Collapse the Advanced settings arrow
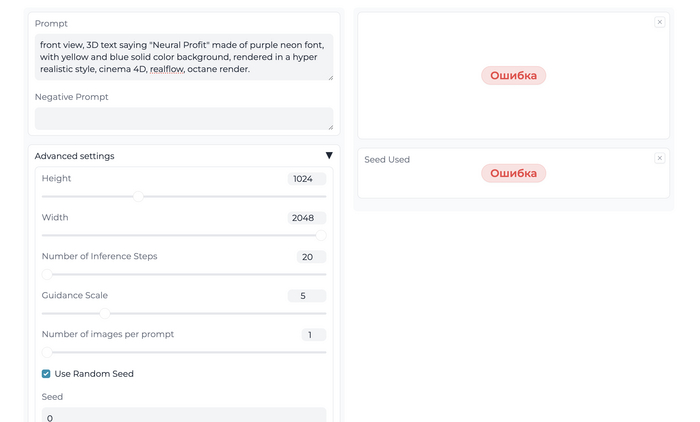Viewport: 700px width, 422px height. [x=329, y=156]
